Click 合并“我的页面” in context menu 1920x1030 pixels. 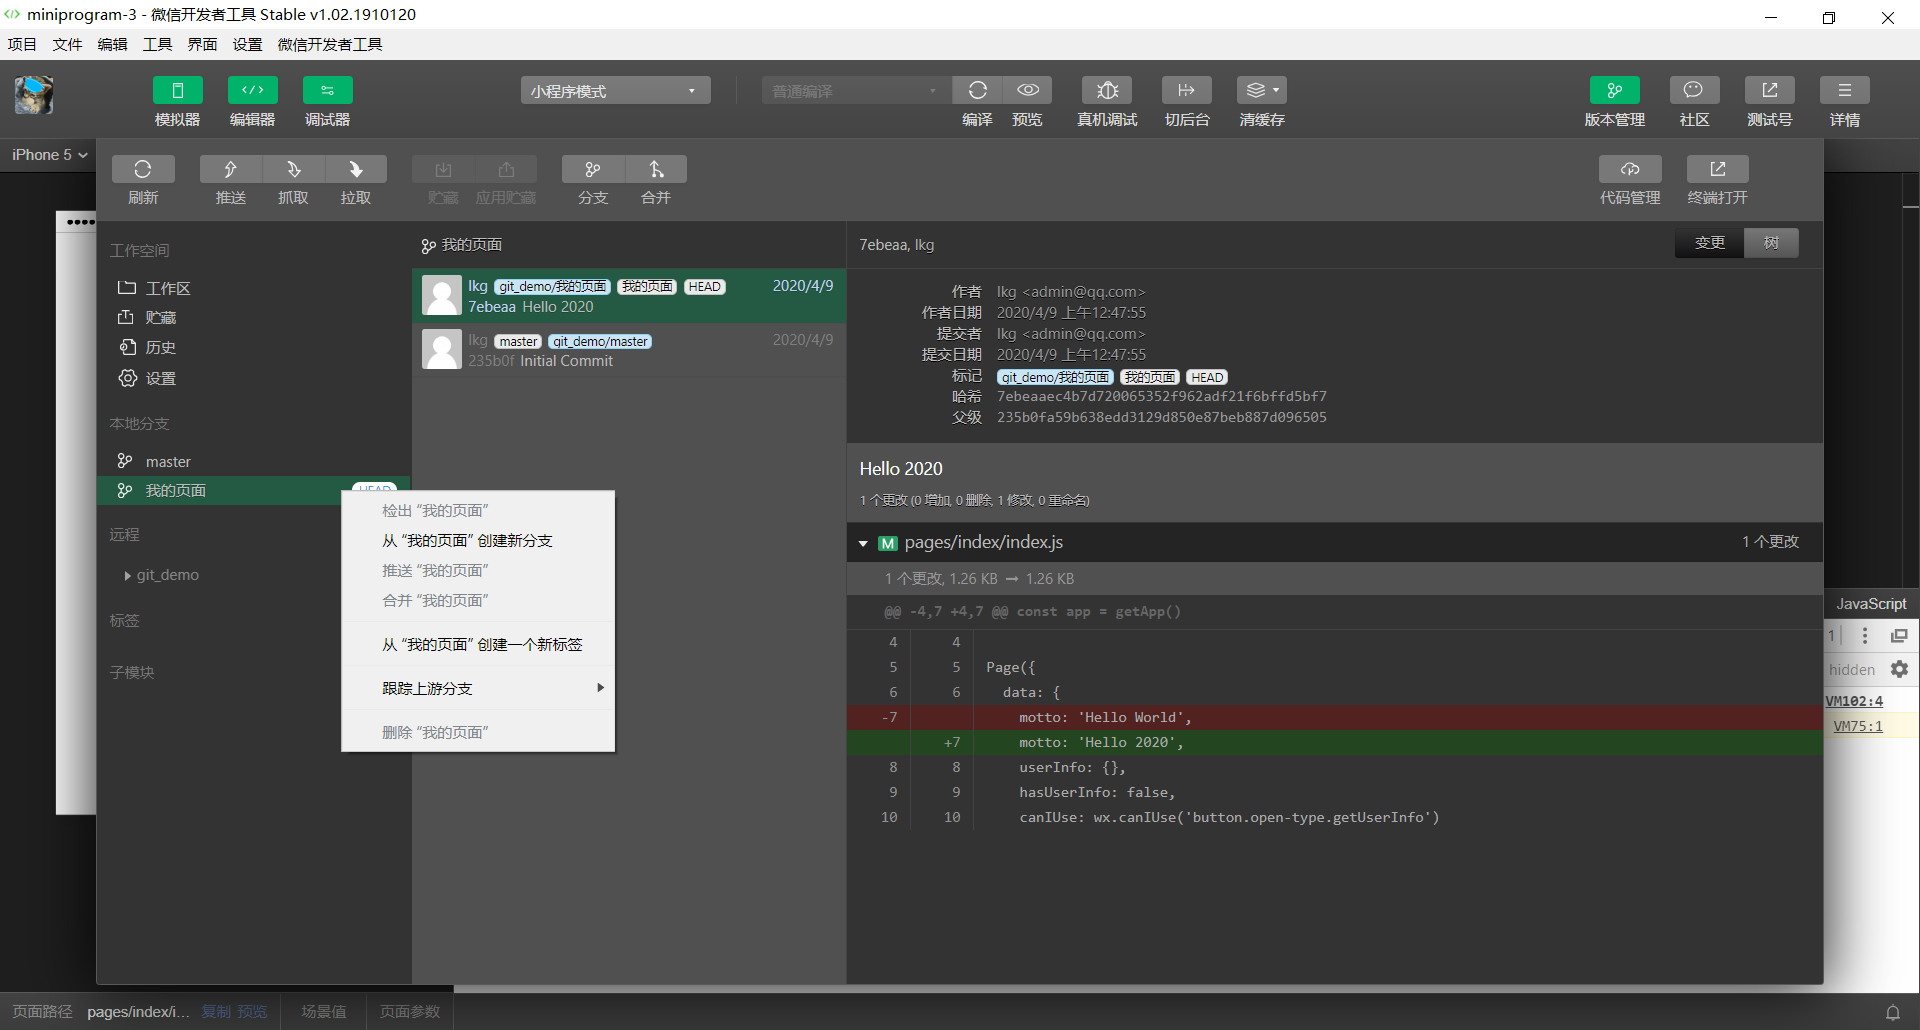point(478,600)
